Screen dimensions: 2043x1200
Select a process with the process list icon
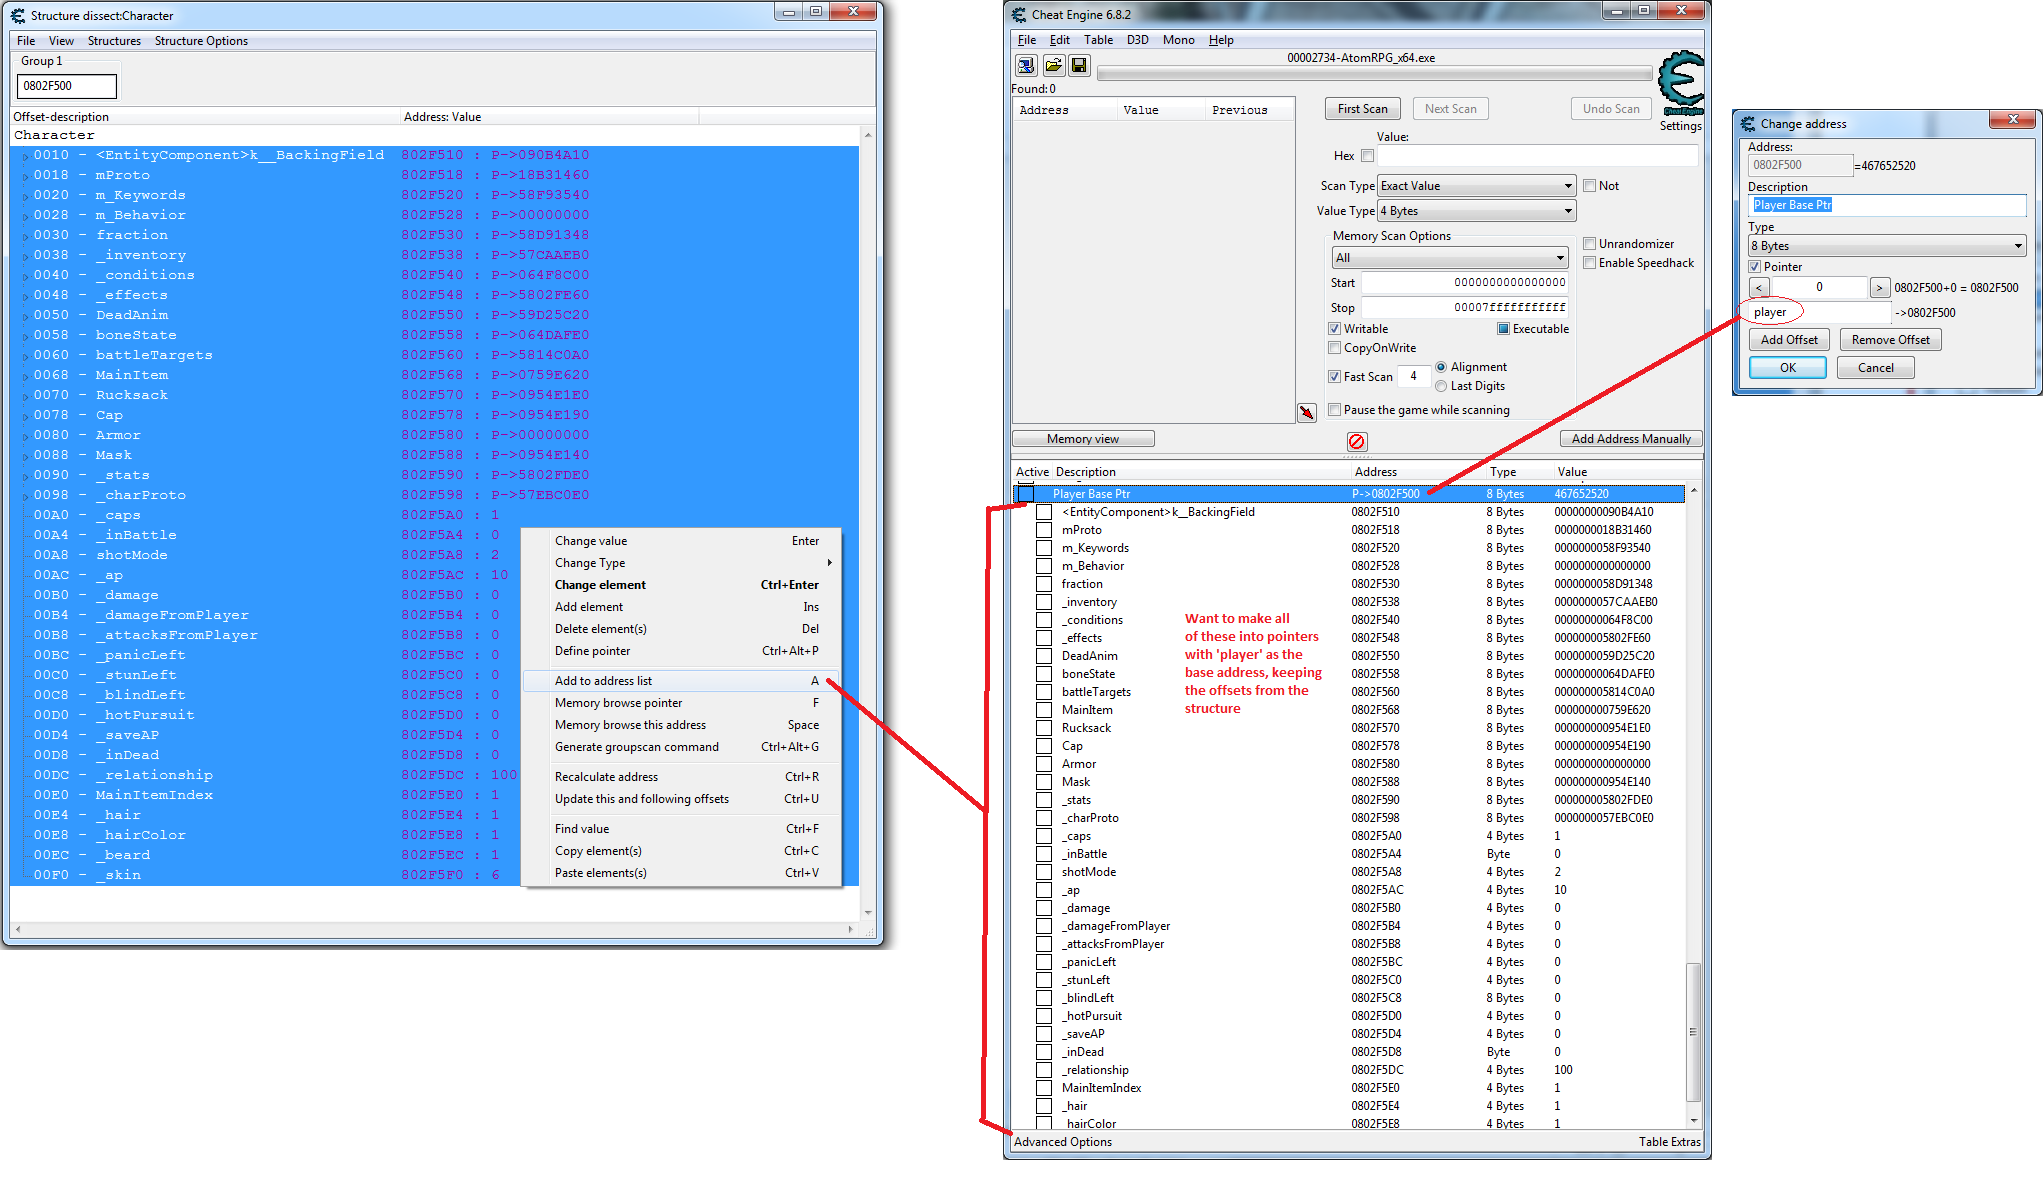click(x=1026, y=65)
